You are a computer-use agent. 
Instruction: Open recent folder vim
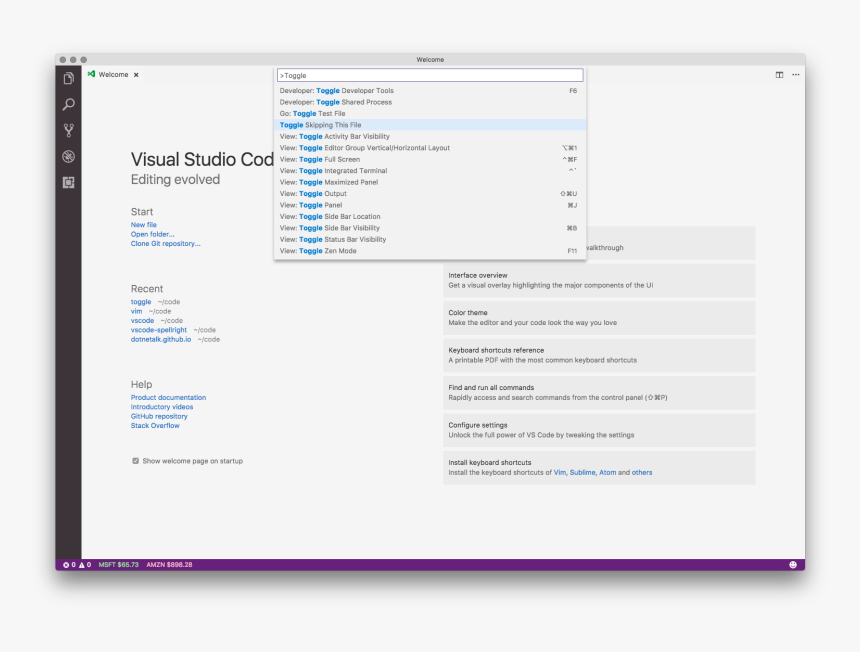click(x=137, y=311)
